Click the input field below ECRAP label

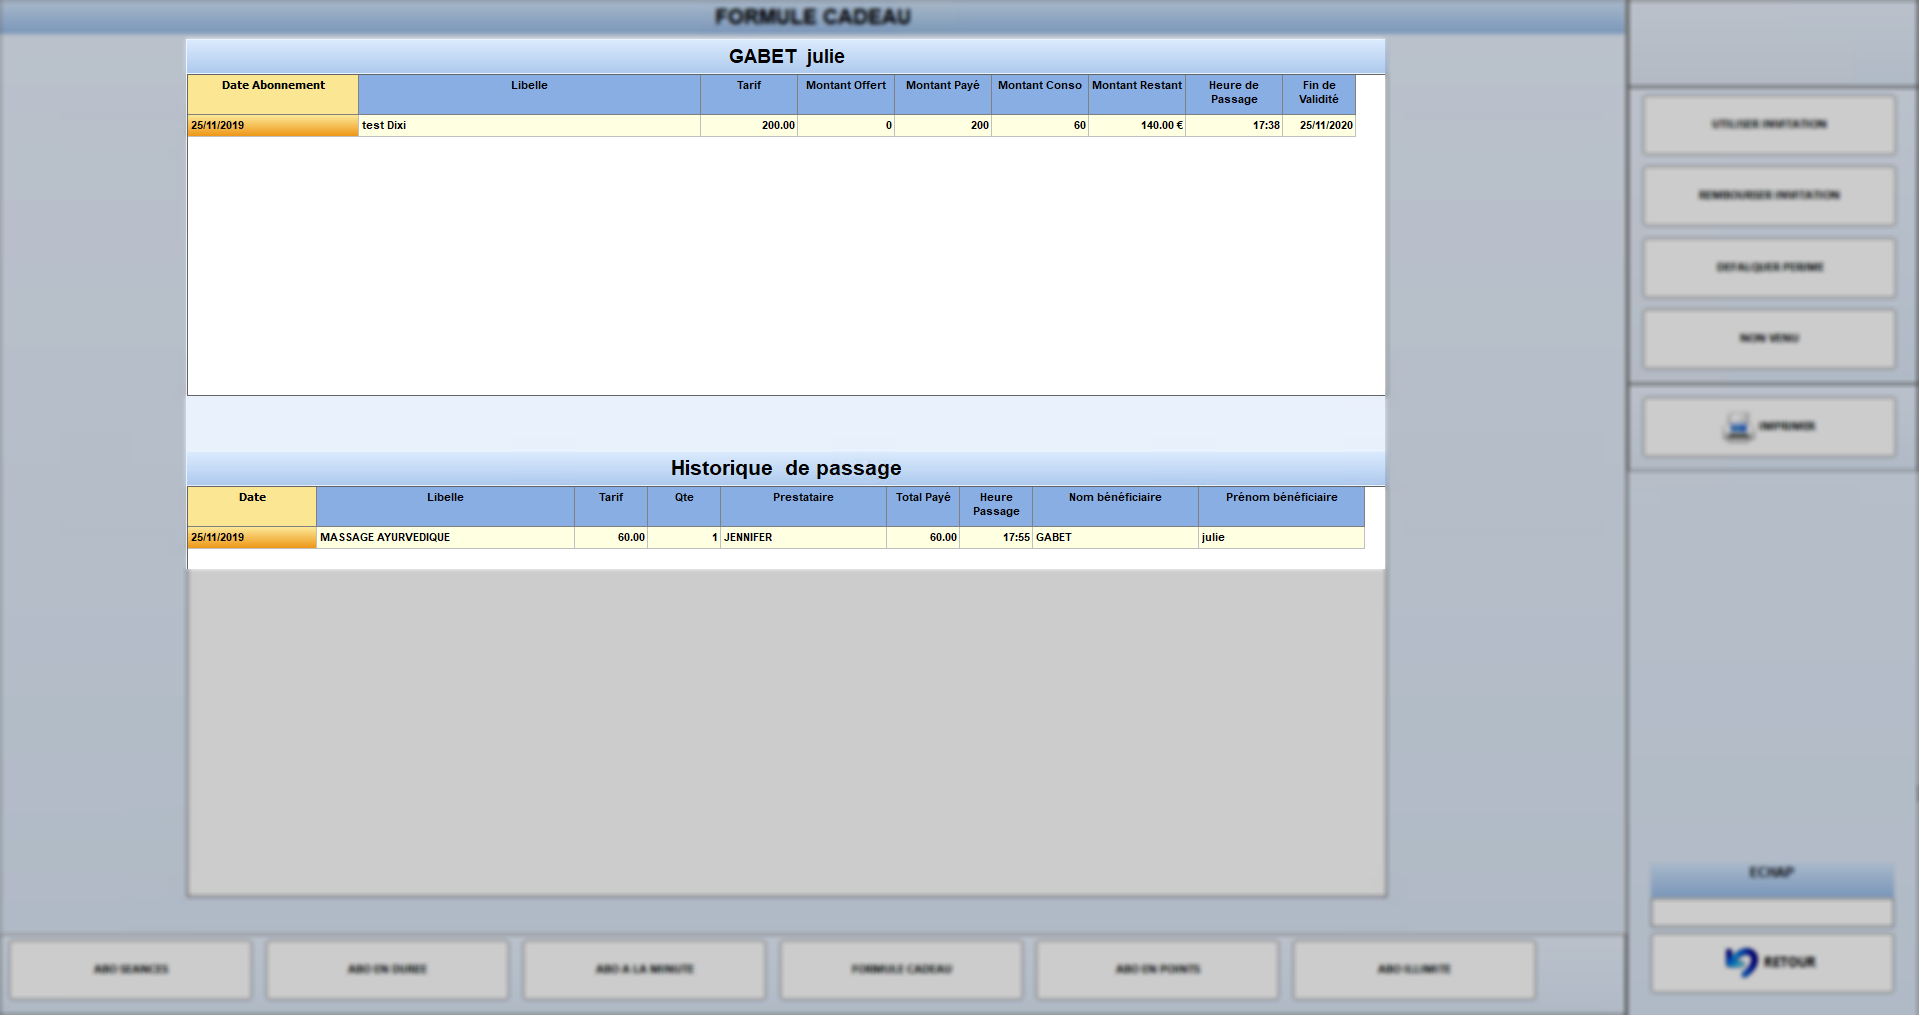(1772, 912)
